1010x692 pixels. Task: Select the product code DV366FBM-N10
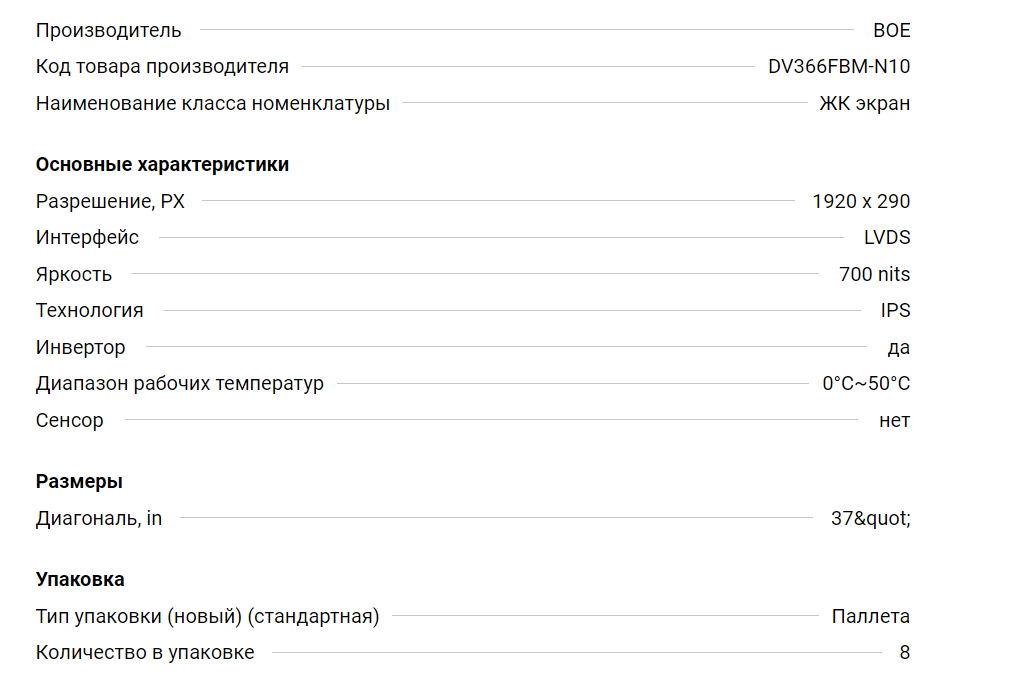tap(839, 66)
